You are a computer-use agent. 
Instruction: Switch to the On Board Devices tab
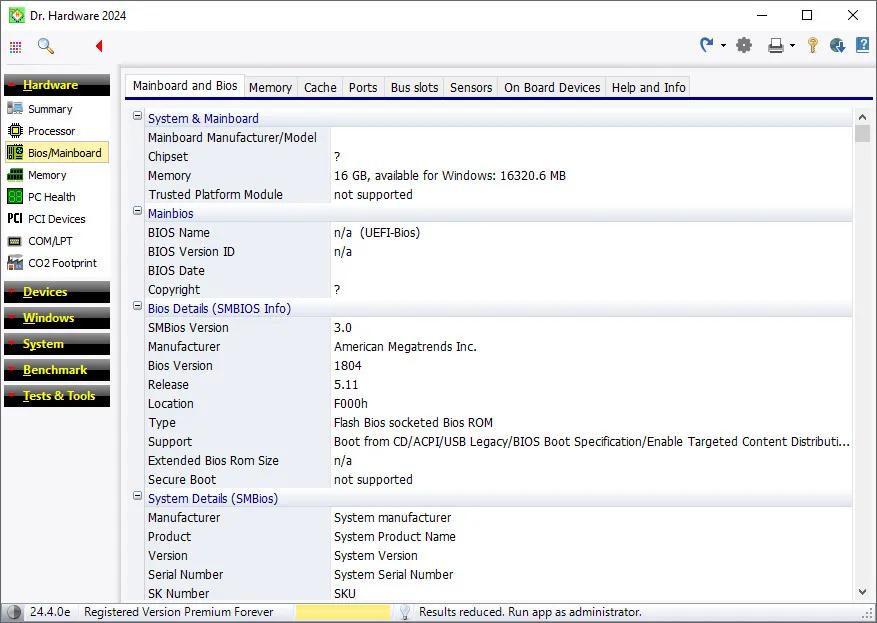click(x=551, y=88)
